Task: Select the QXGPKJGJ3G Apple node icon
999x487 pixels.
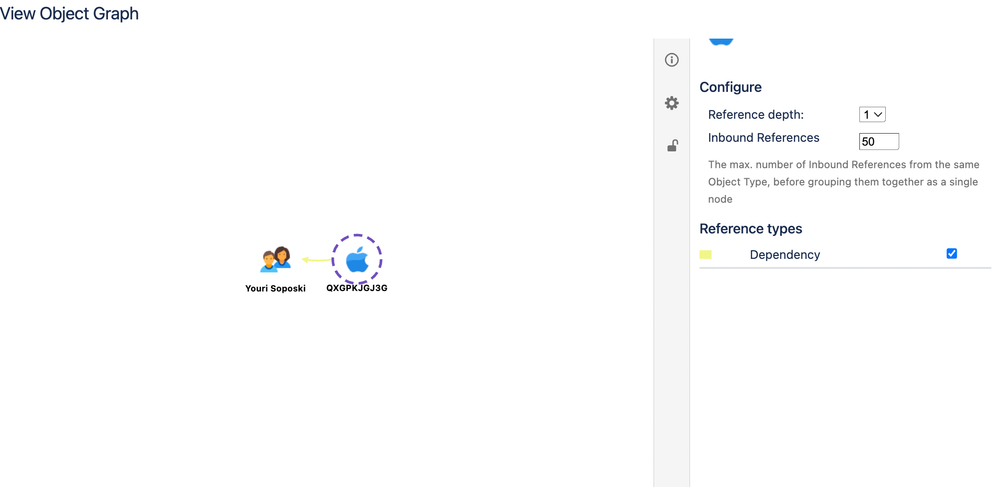Action: pyautogui.click(x=357, y=259)
